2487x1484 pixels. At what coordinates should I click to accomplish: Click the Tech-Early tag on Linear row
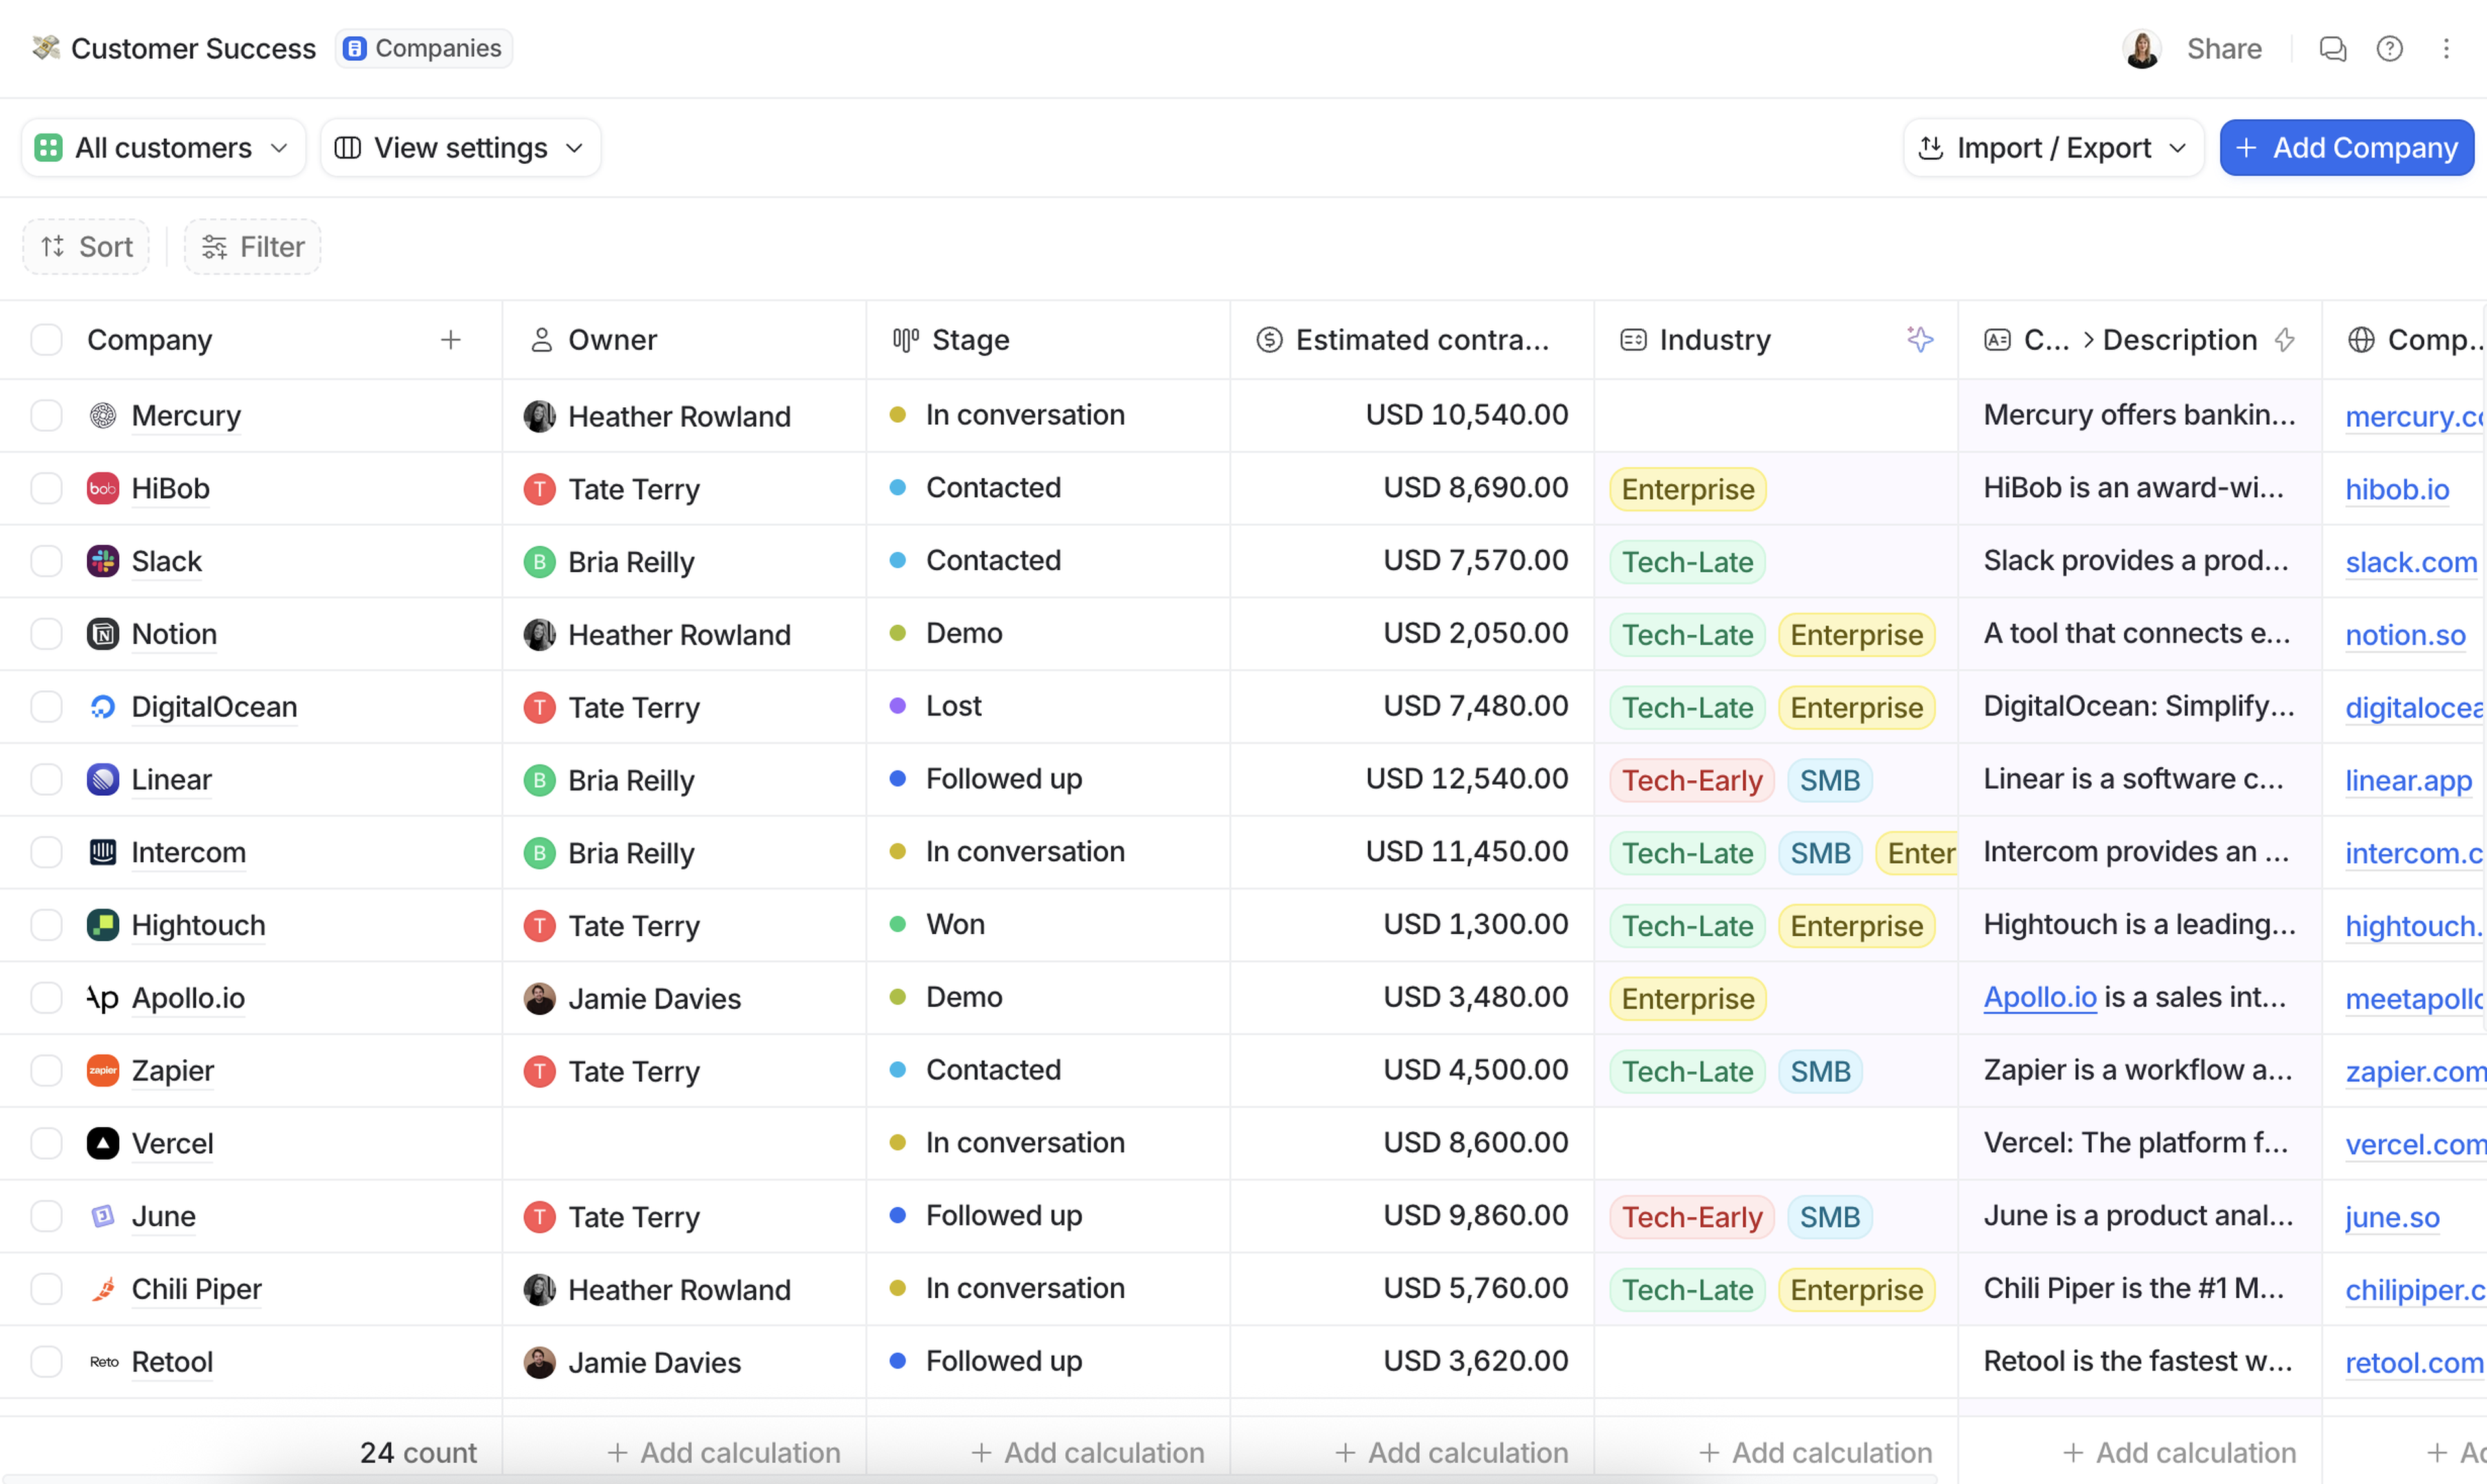(x=1690, y=780)
